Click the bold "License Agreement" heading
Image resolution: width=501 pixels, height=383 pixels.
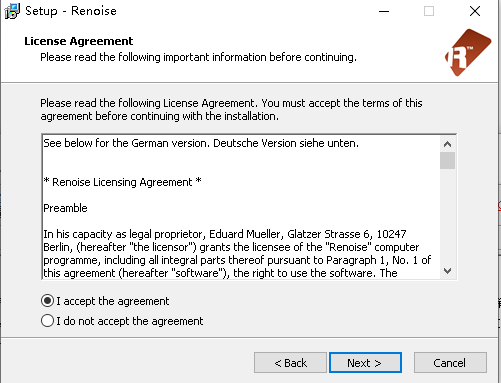coord(79,41)
